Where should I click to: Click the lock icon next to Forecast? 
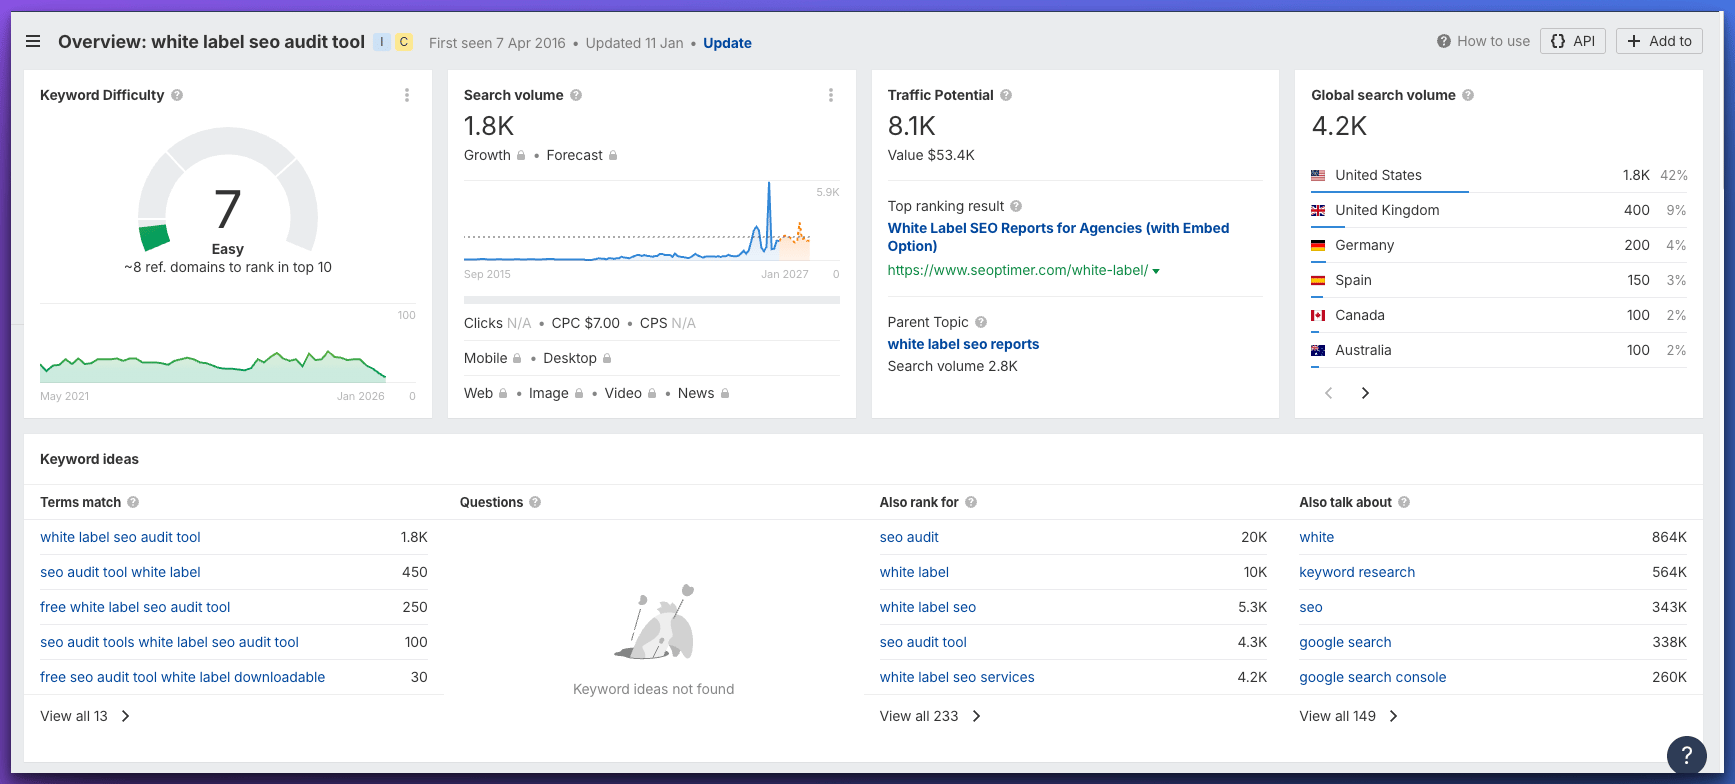point(613,155)
